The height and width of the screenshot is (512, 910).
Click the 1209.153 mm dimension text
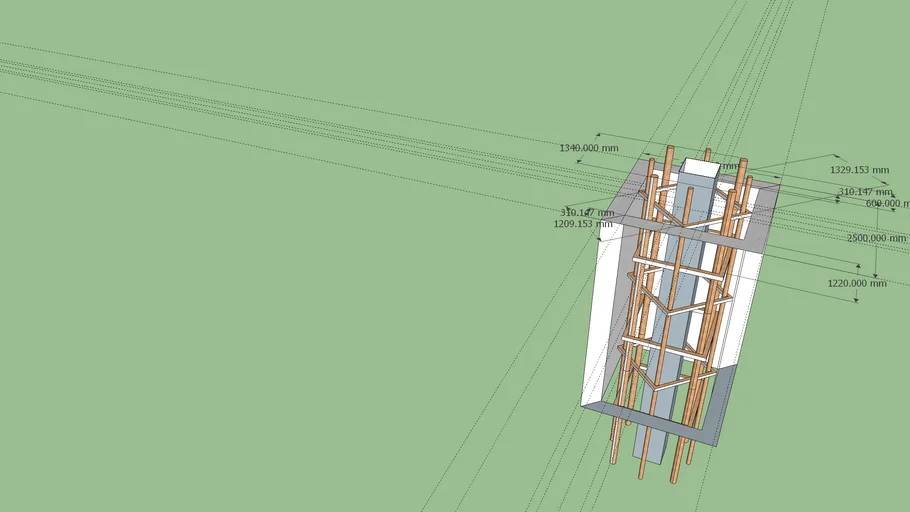[584, 225]
